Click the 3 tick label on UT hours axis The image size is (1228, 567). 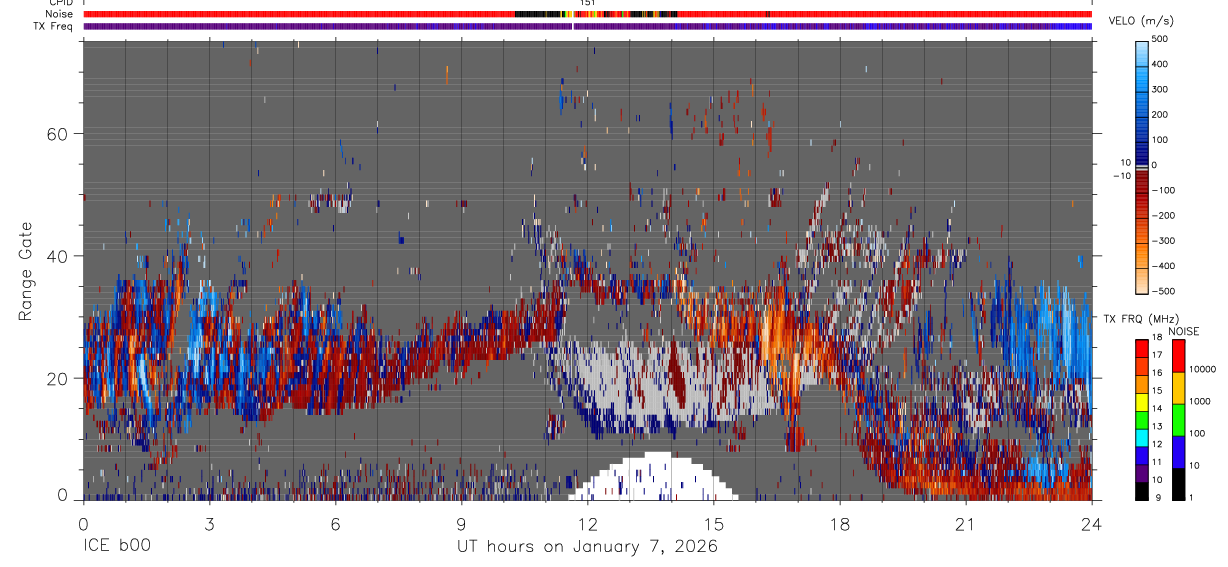click(209, 524)
